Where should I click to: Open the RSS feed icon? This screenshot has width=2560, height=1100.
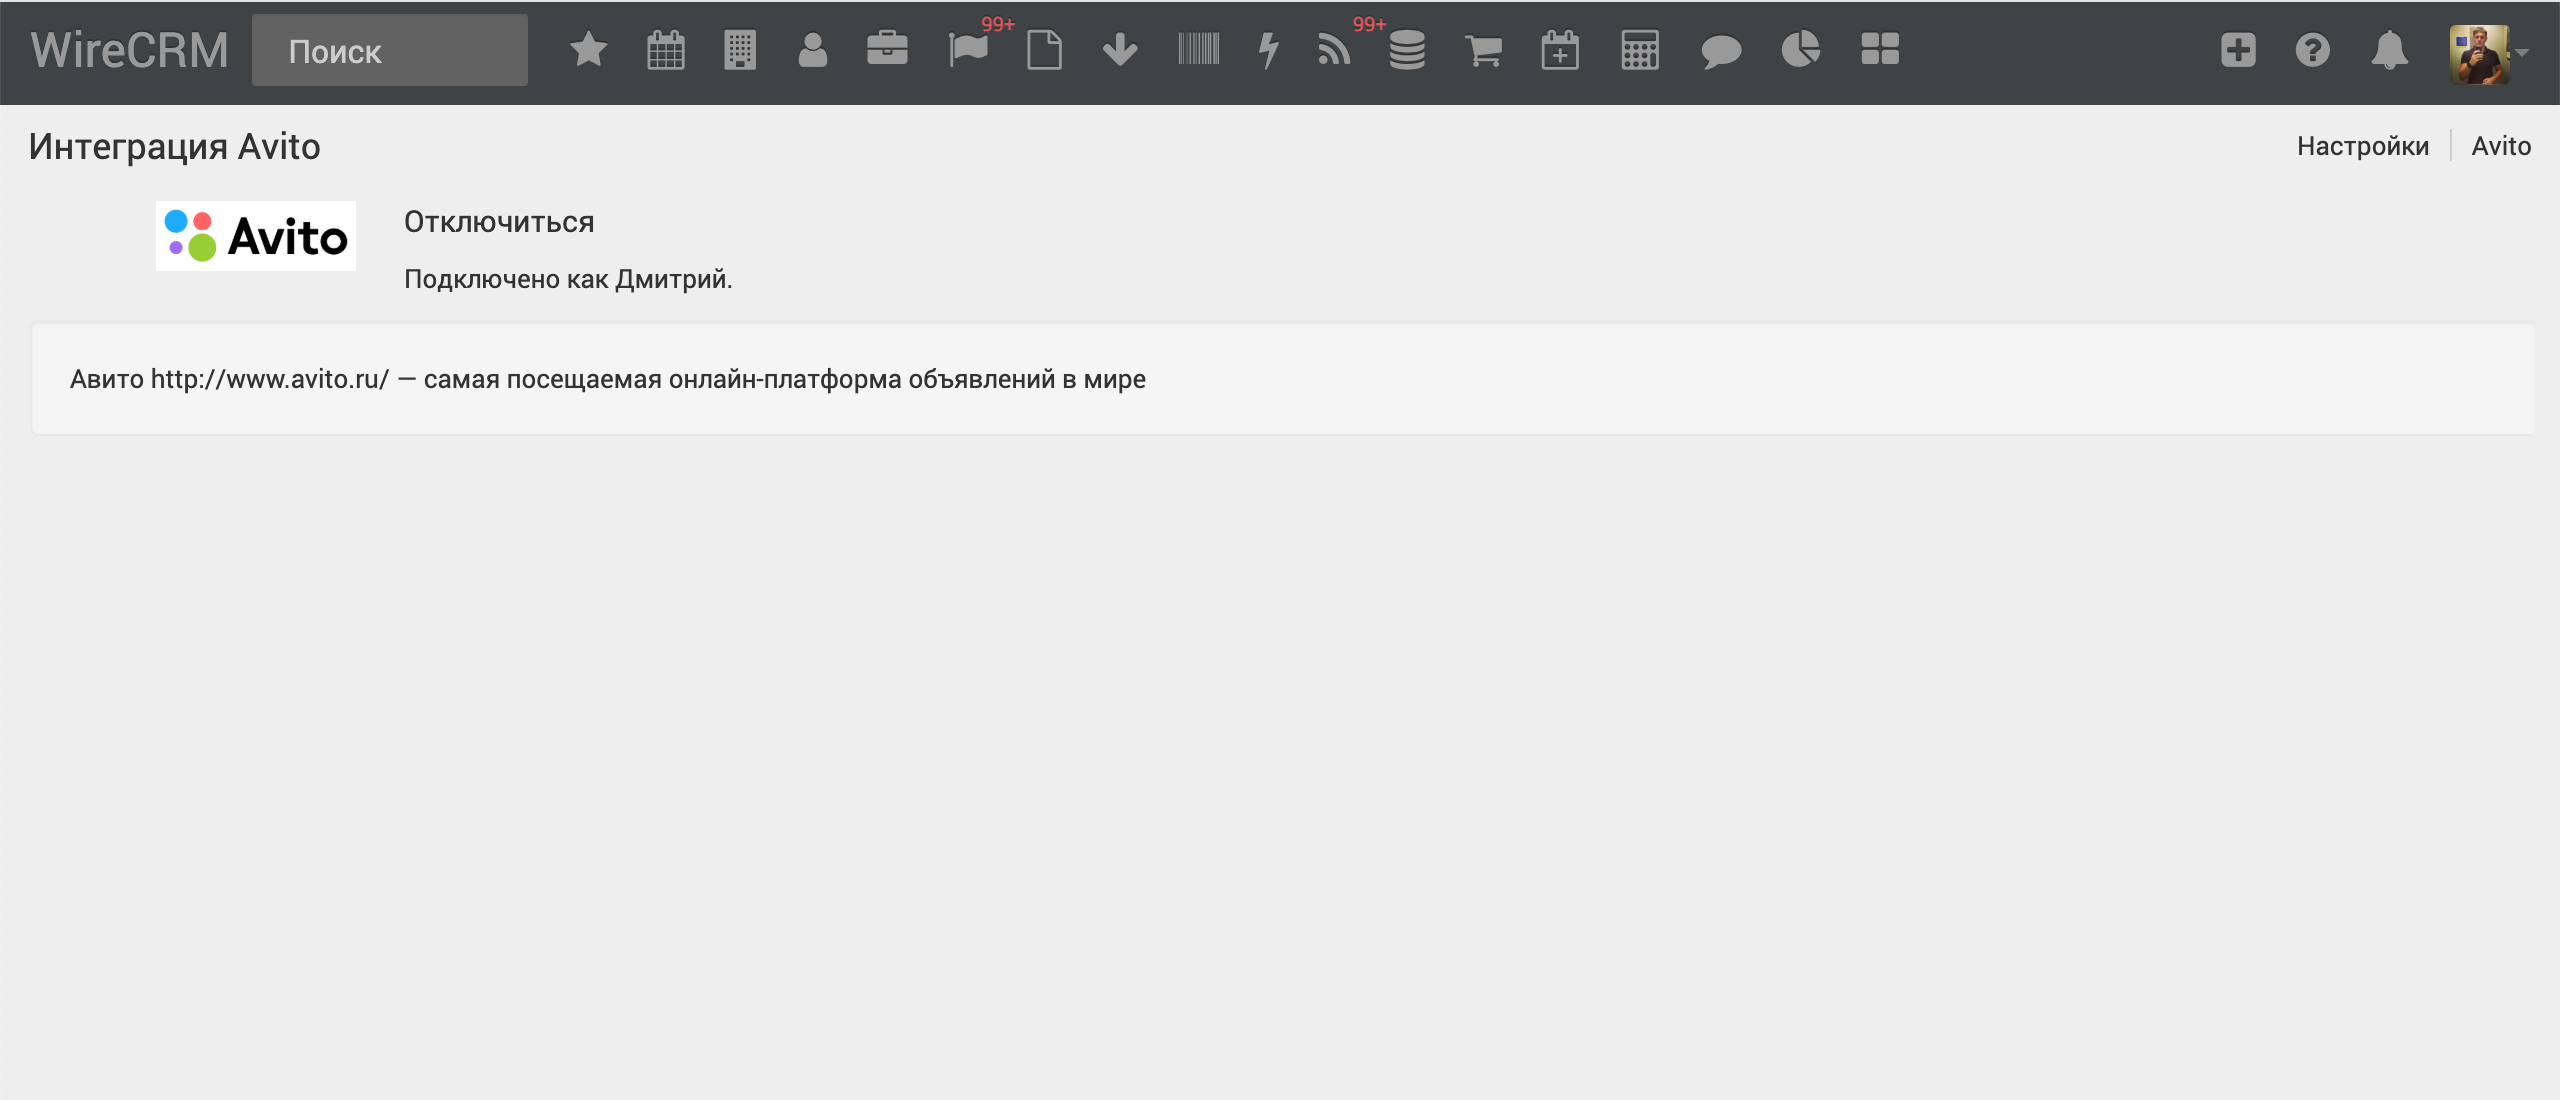tap(1333, 50)
